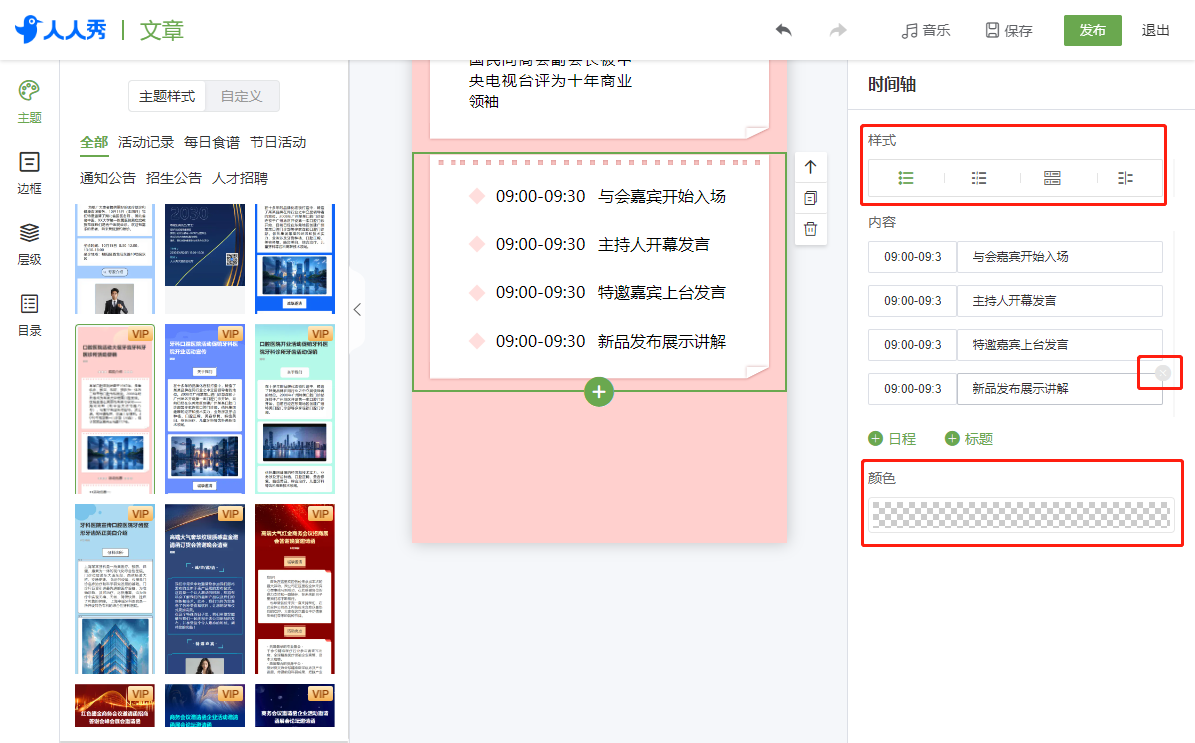Click the redo arrow icon
Viewport: 1195px width, 743px height.
838,30
